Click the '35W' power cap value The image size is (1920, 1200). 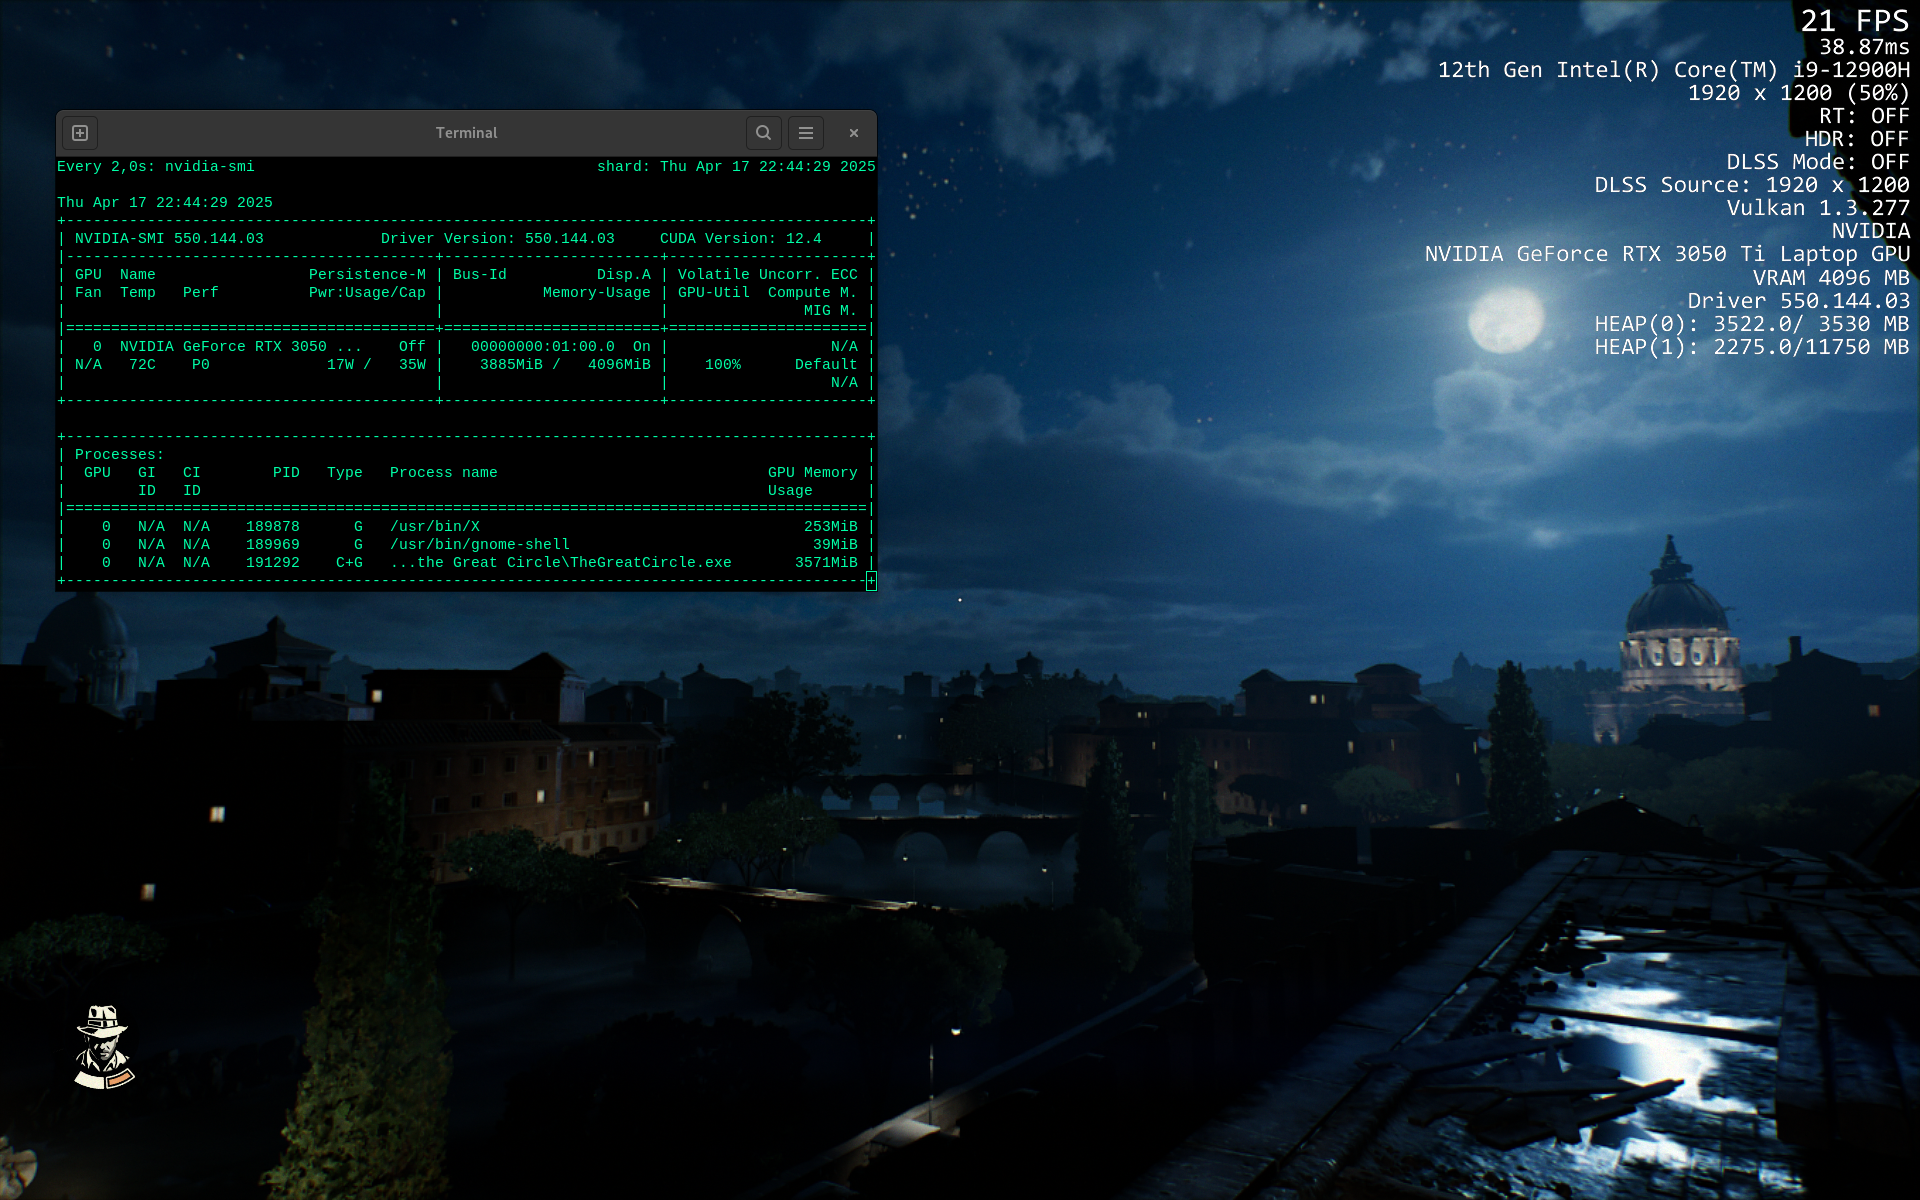click(x=412, y=365)
